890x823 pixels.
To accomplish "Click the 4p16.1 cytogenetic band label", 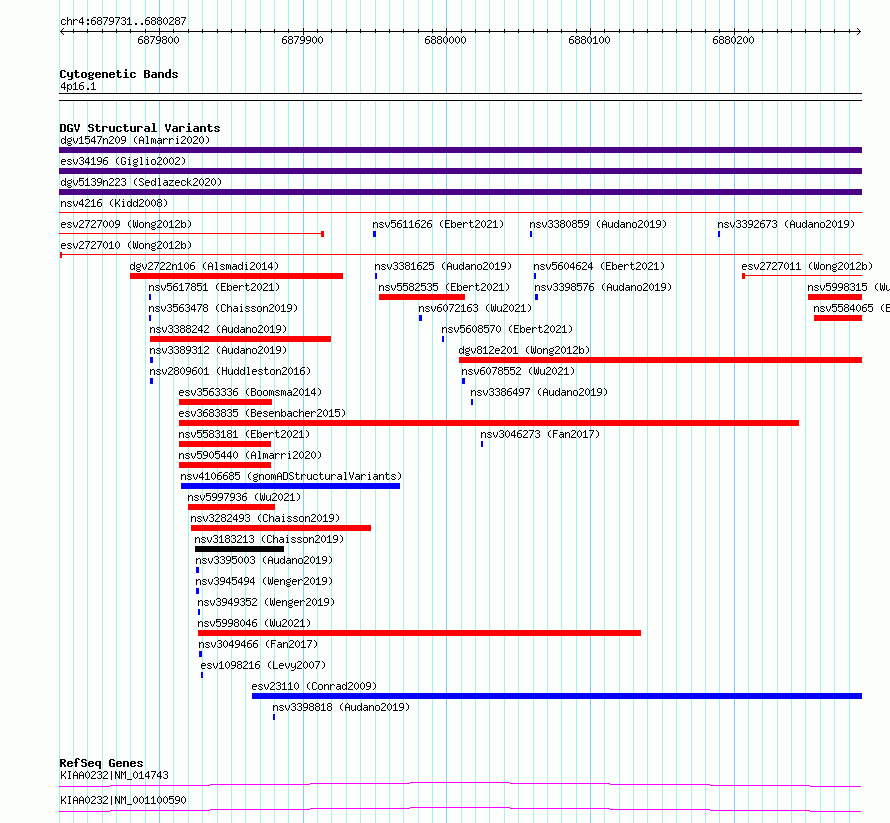I will 78,87.
